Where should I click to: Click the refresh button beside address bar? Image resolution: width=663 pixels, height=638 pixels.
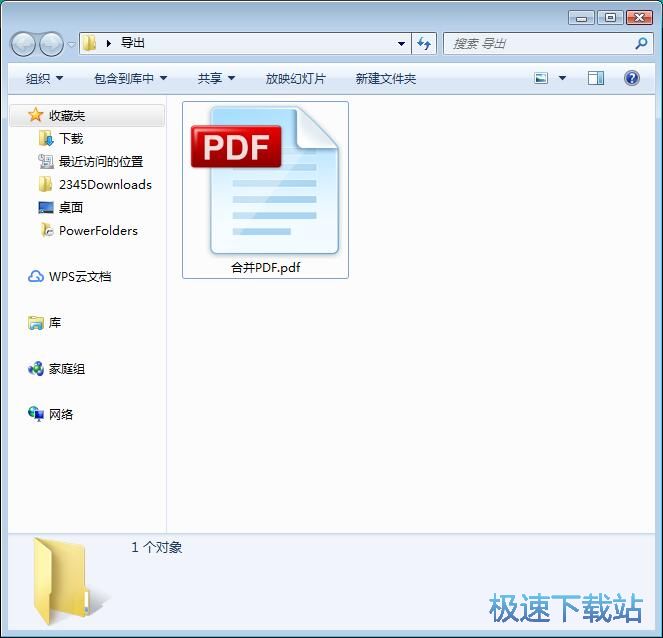click(x=424, y=43)
